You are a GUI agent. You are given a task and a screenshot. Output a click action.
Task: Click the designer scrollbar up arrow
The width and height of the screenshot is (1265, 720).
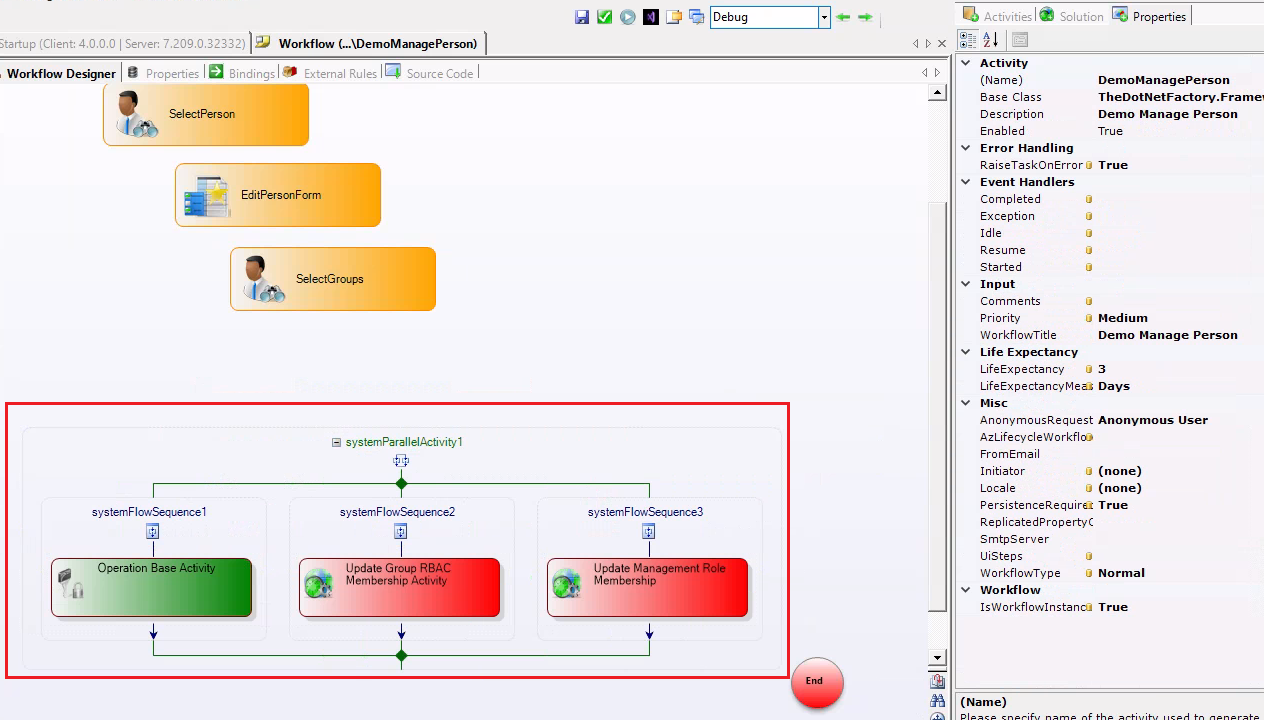tap(937, 93)
